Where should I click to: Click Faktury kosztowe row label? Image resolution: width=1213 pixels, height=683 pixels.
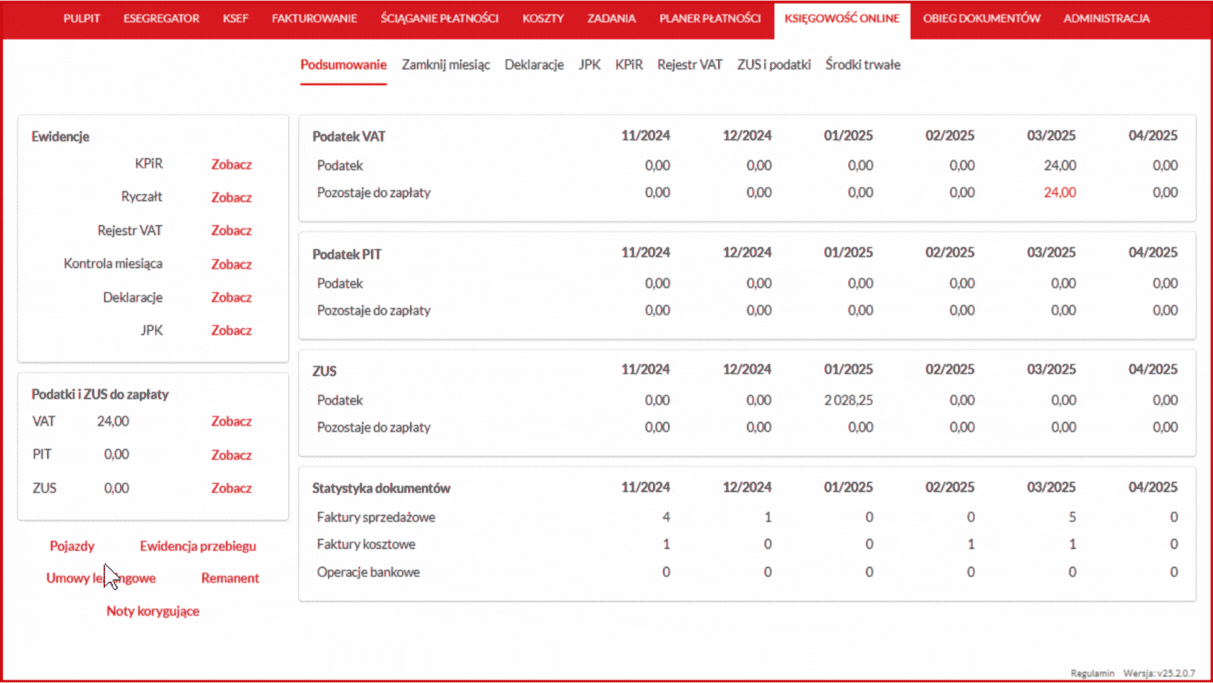(366, 544)
